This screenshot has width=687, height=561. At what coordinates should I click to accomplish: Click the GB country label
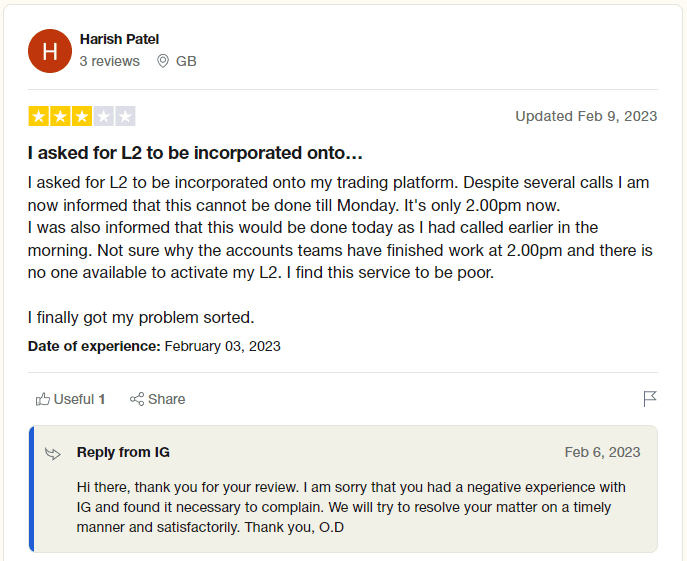coord(186,61)
